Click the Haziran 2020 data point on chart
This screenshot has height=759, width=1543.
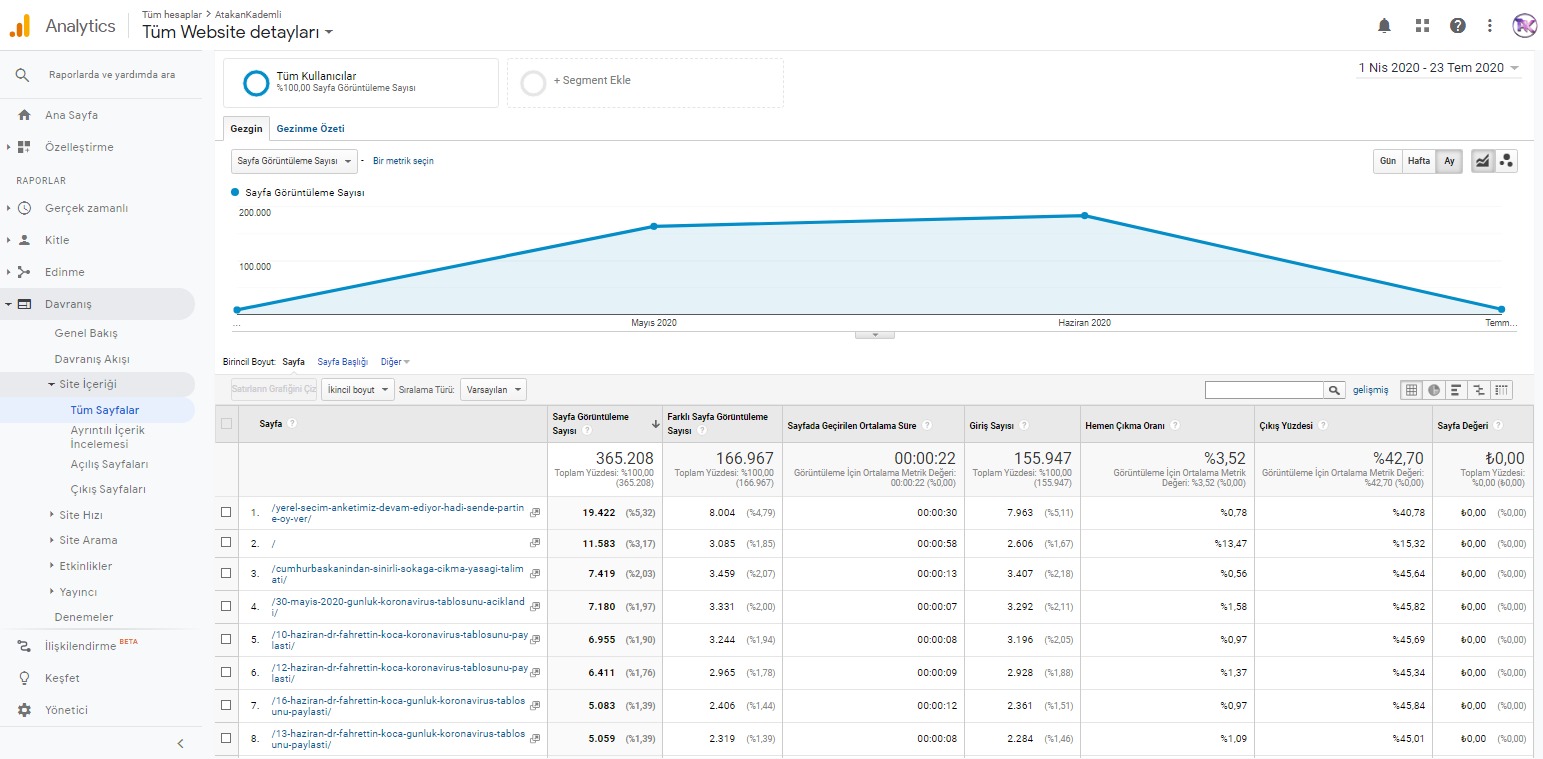tap(1084, 215)
